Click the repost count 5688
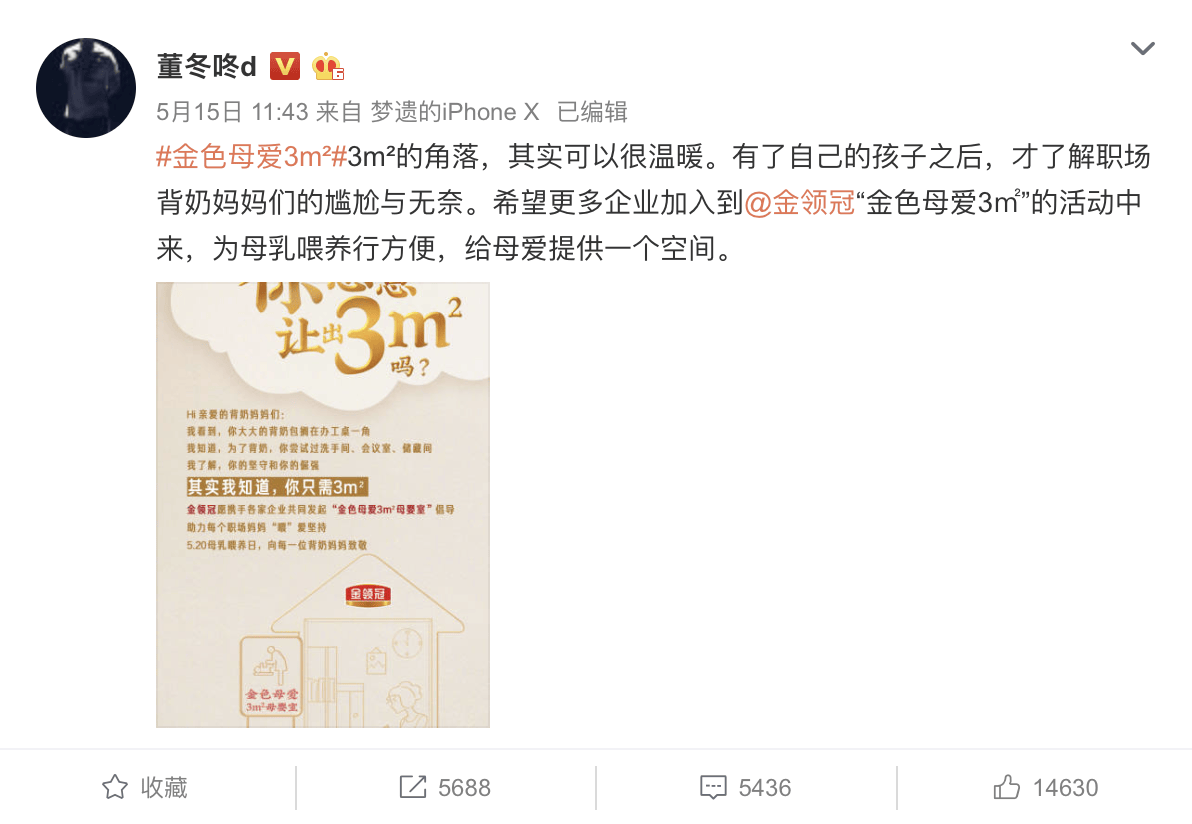Image resolution: width=1192 pixels, height=824 pixels. click(464, 788)
